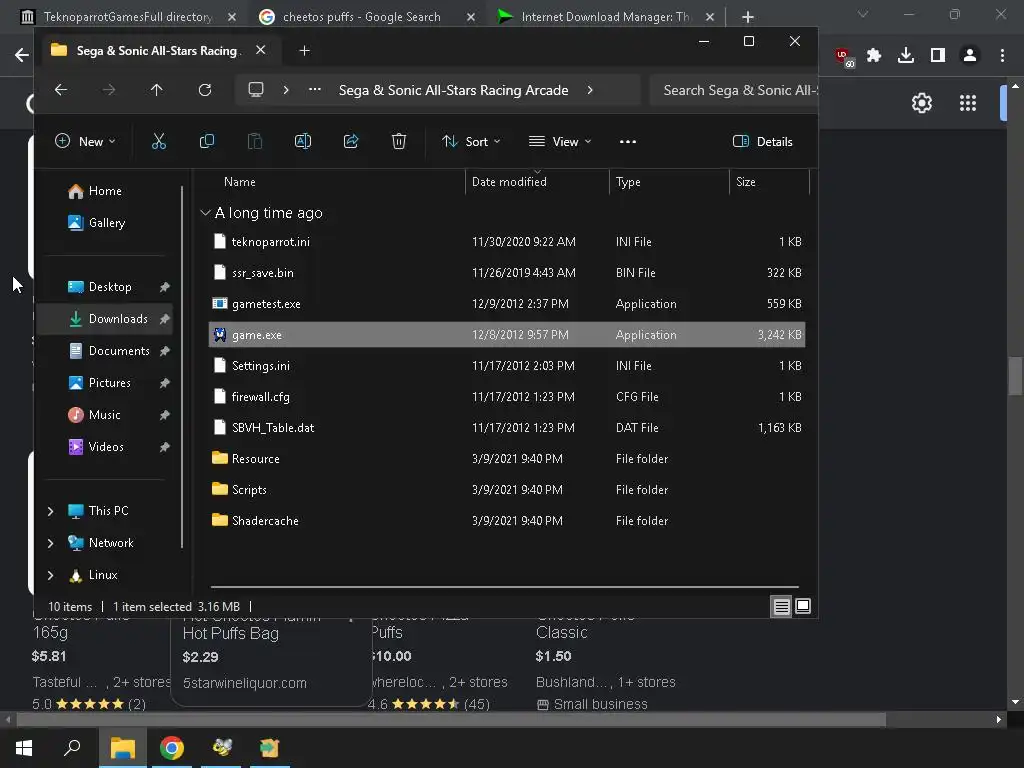Open Chrome extensions puzzle icon
The width and height of the screenshot is (1024, 768).
coord(874,56)
